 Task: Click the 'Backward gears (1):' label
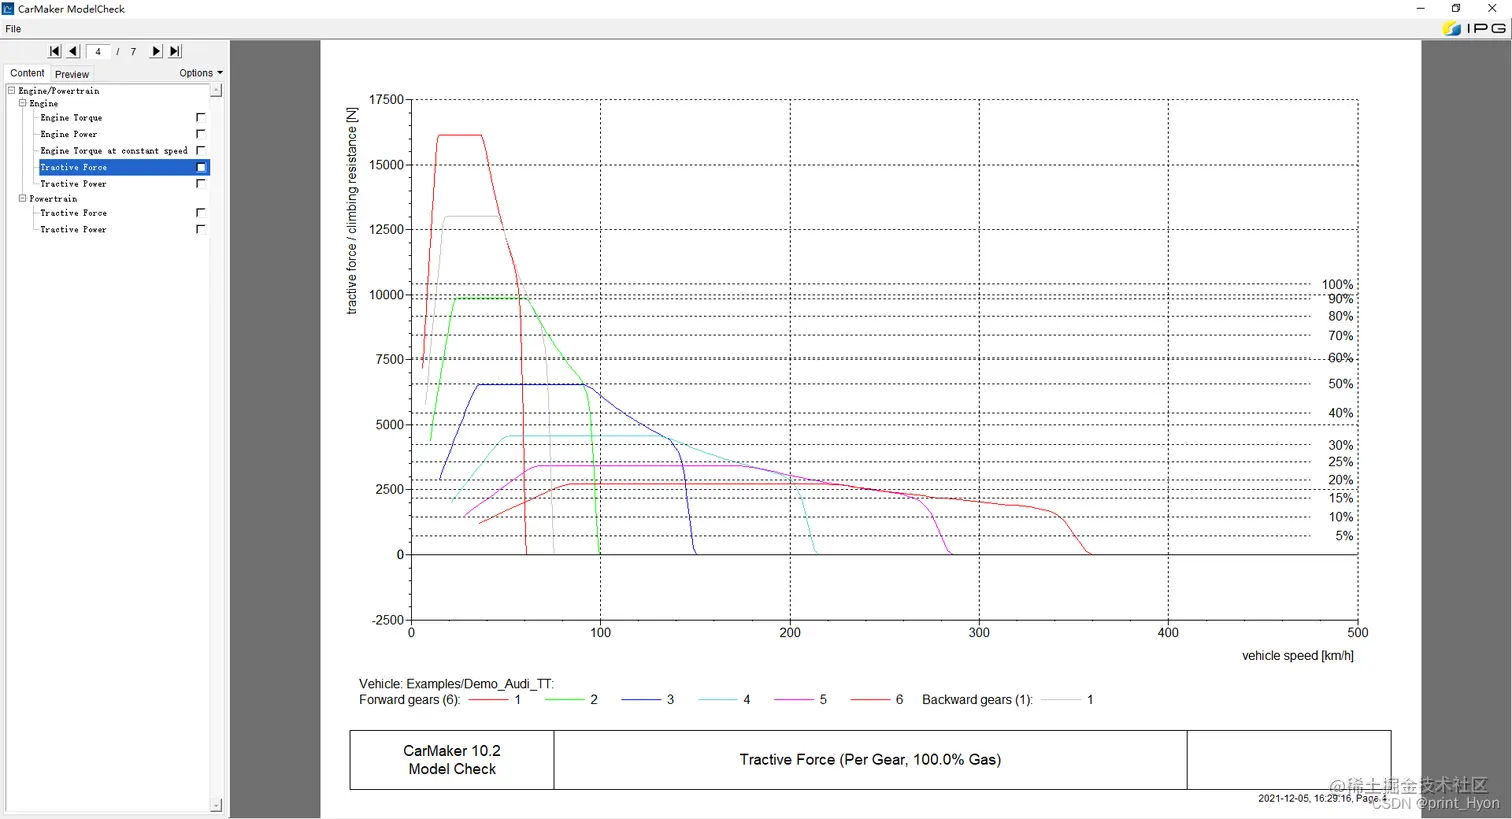coord(977,700)
